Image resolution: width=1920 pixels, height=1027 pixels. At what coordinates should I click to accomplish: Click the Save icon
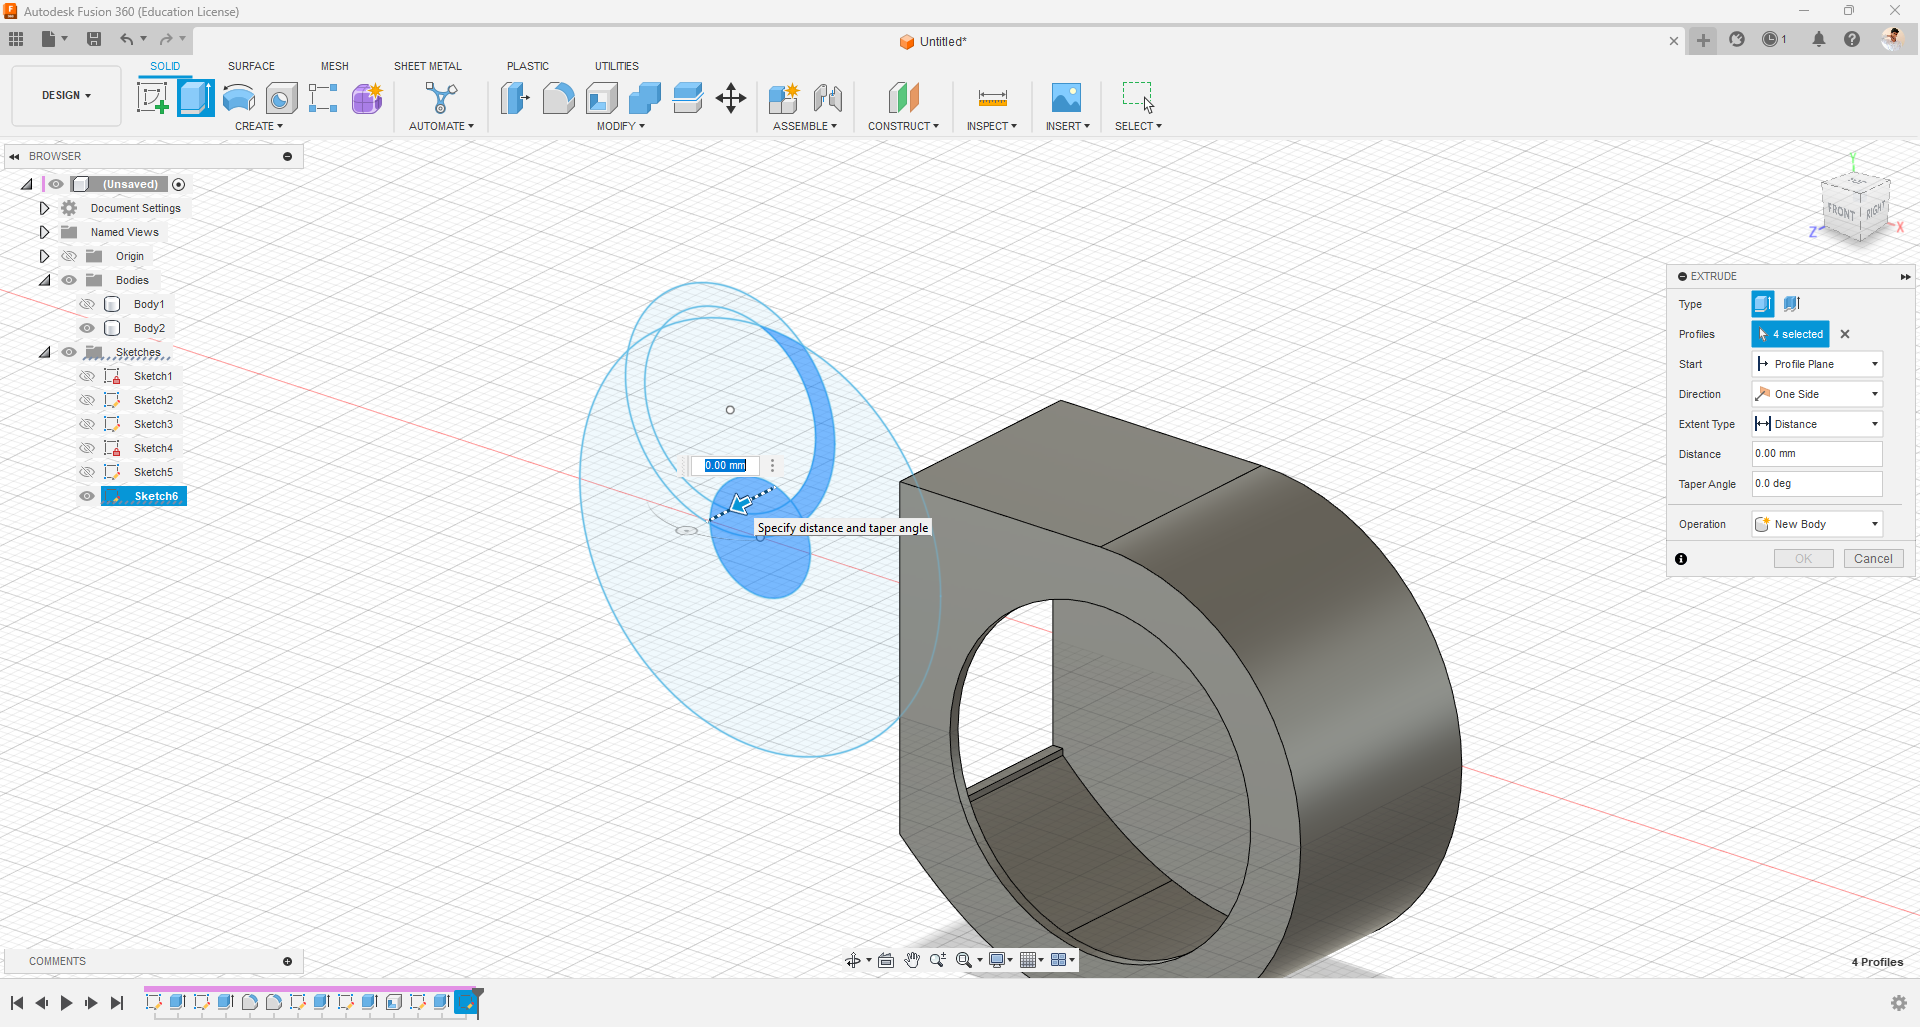[94, 39]
